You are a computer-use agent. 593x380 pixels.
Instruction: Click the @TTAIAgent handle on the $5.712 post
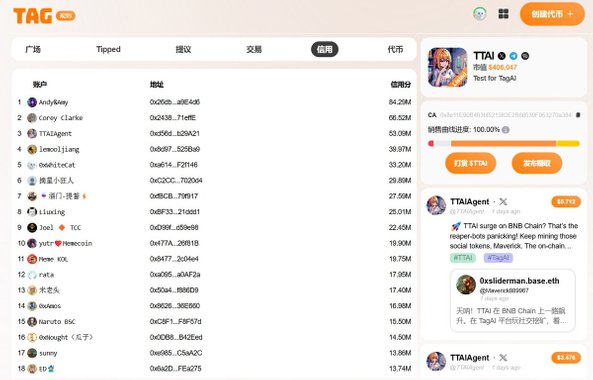(x=467, y=211)
